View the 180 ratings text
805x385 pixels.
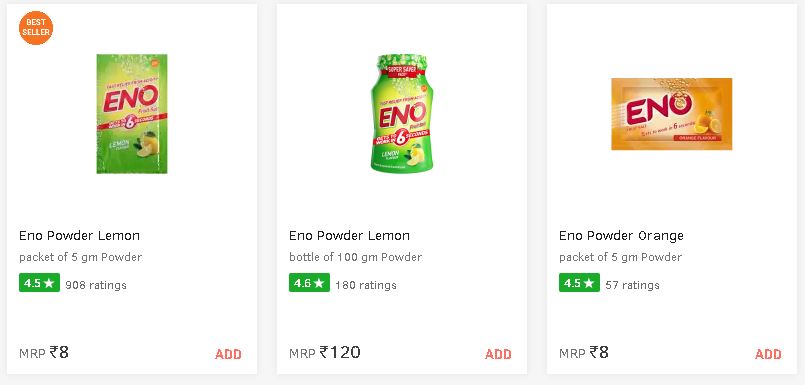click(366, 285)
